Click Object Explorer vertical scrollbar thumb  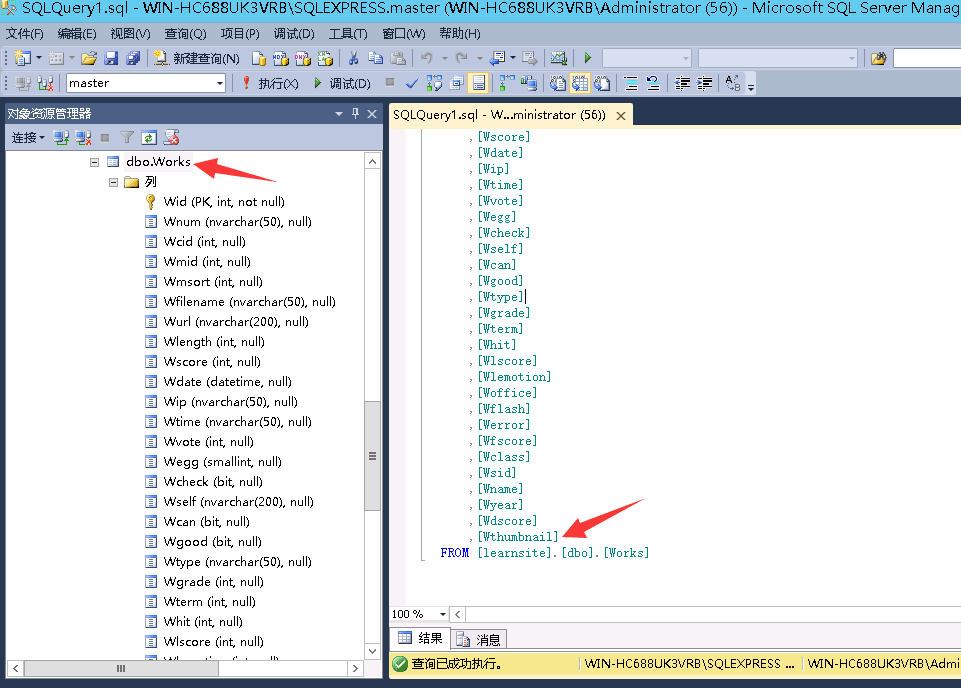coord(372,456)
